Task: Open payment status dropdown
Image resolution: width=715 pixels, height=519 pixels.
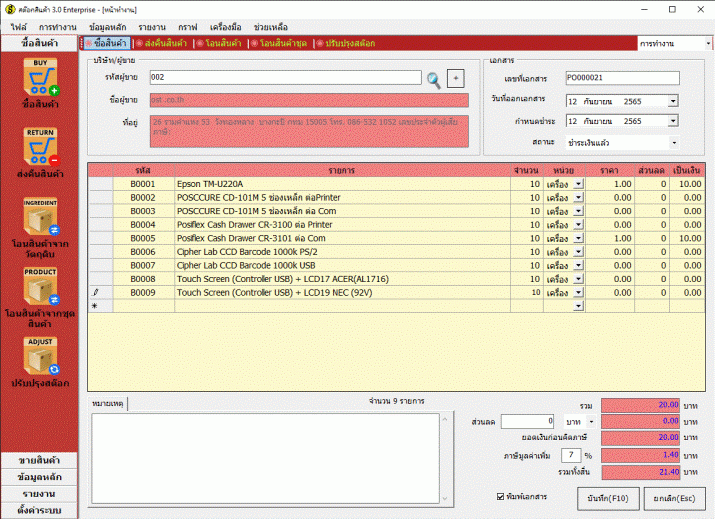Action: [x=674, y=143]
